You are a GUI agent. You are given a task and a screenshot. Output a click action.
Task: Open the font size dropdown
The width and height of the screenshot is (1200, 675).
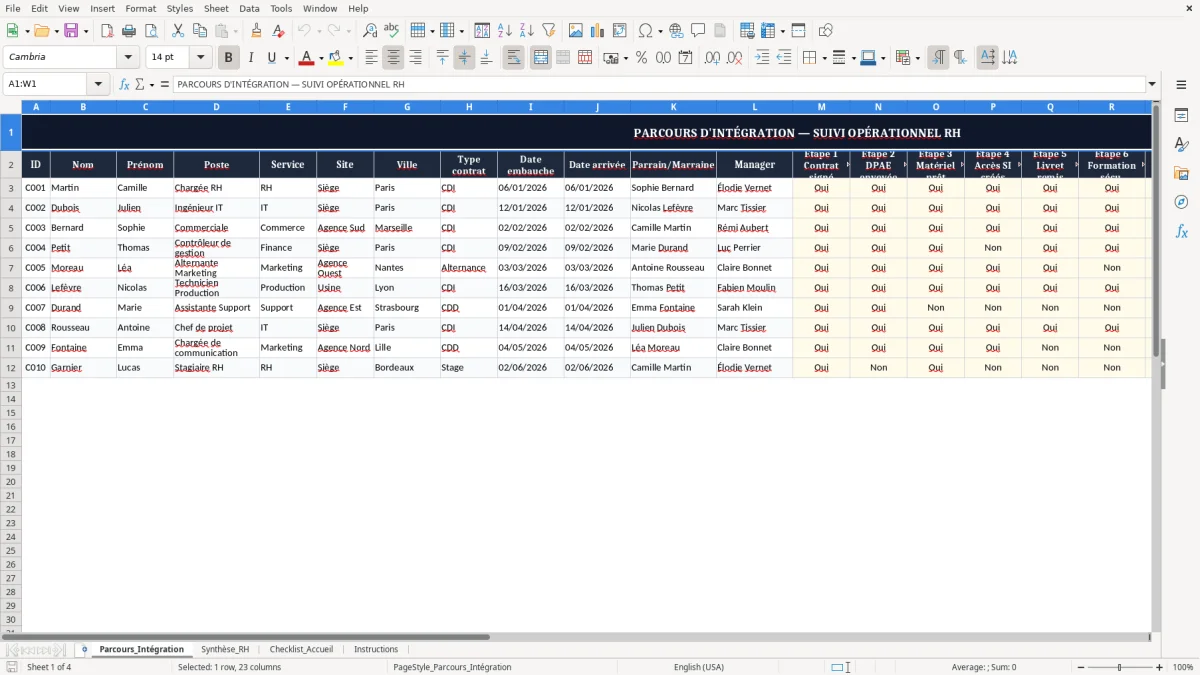point(200,58)
